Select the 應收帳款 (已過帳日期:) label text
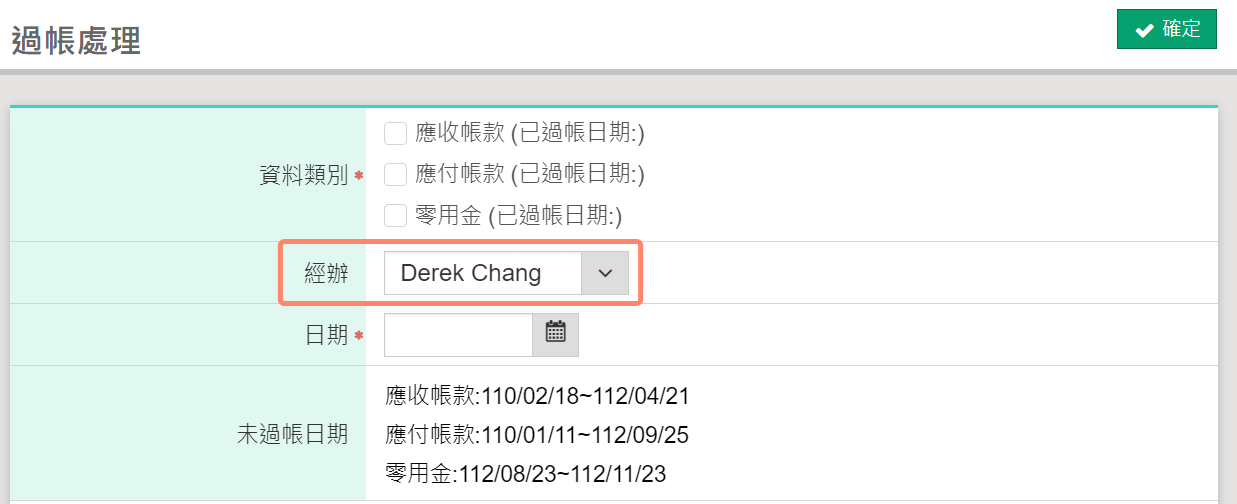 pos(530,133)
